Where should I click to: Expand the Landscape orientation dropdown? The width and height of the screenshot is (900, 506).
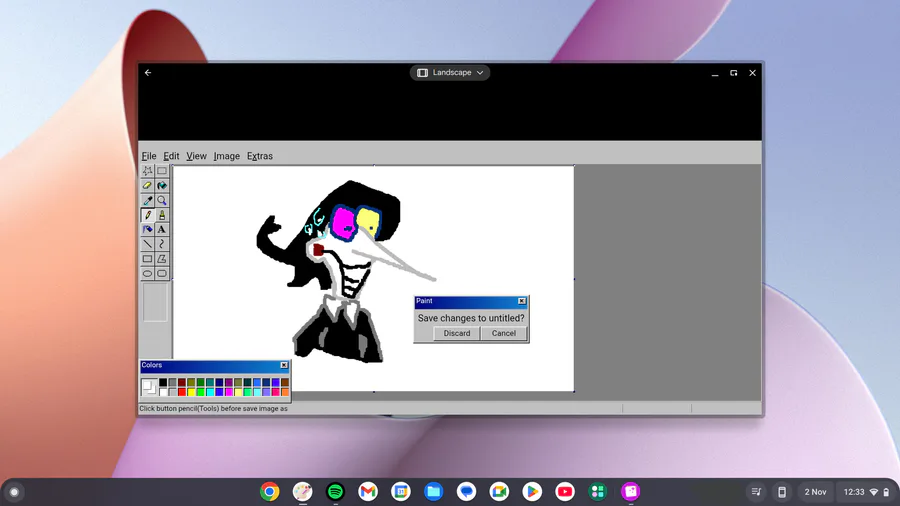pyautogui.click(x=450, y=73)
